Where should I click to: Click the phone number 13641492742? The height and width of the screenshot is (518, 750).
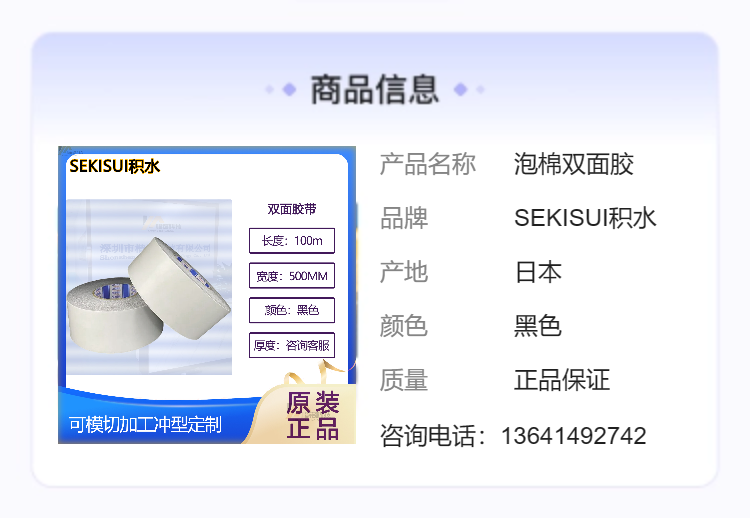(574, 436)
